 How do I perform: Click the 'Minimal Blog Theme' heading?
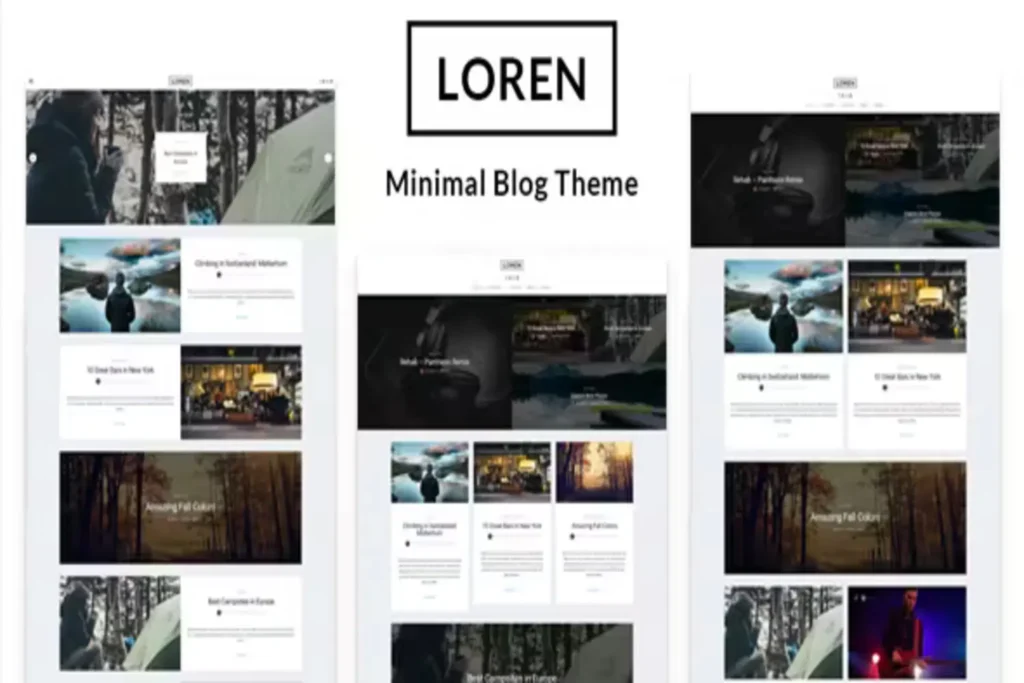tap(511, 184)
